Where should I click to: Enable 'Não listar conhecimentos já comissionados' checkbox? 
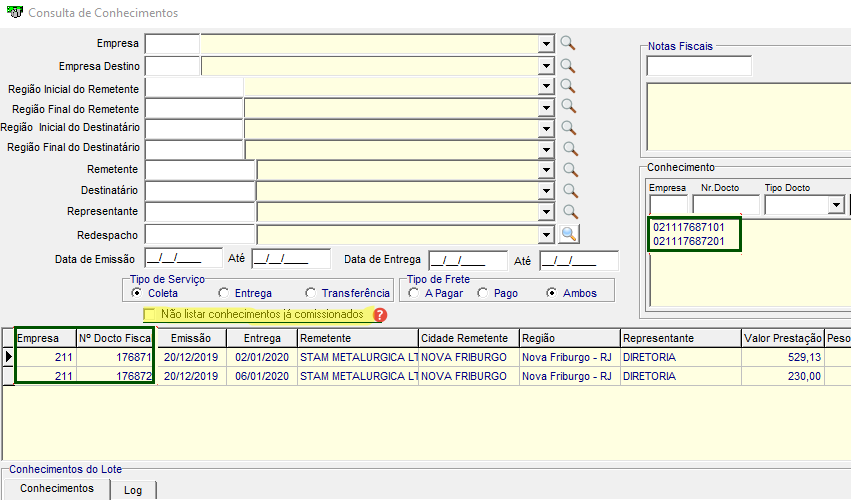[x=150, y=315]
